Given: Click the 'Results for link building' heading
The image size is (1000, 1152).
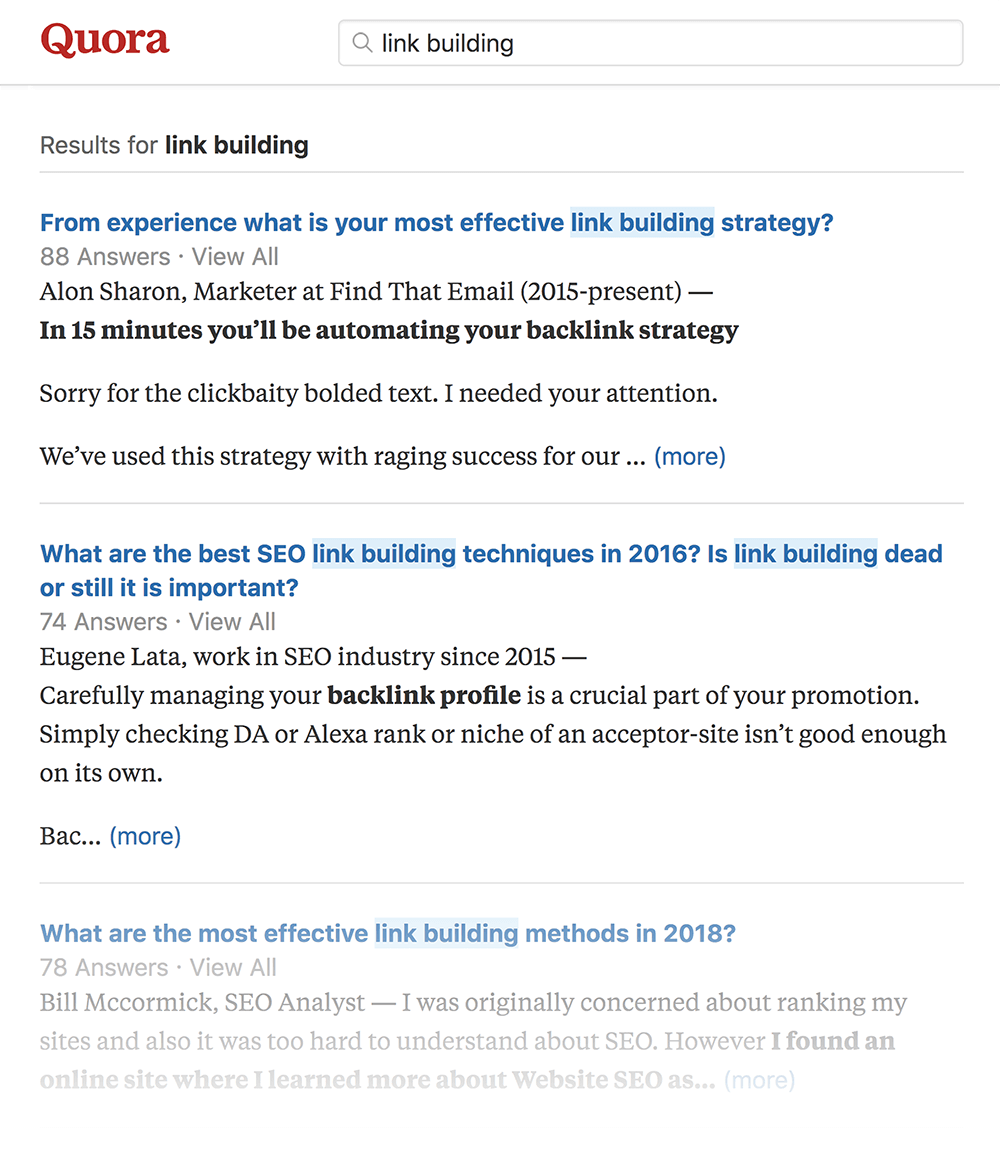Looking at the screenshot, I should 174,145.
